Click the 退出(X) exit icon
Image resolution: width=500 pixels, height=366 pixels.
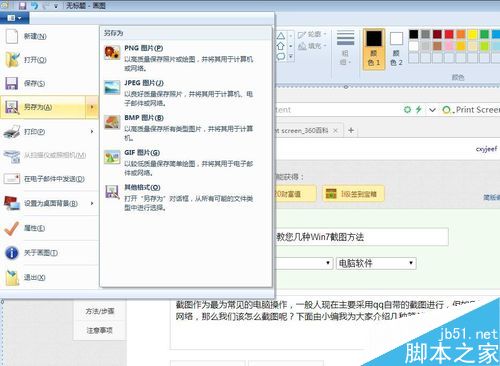pos(13,277)
